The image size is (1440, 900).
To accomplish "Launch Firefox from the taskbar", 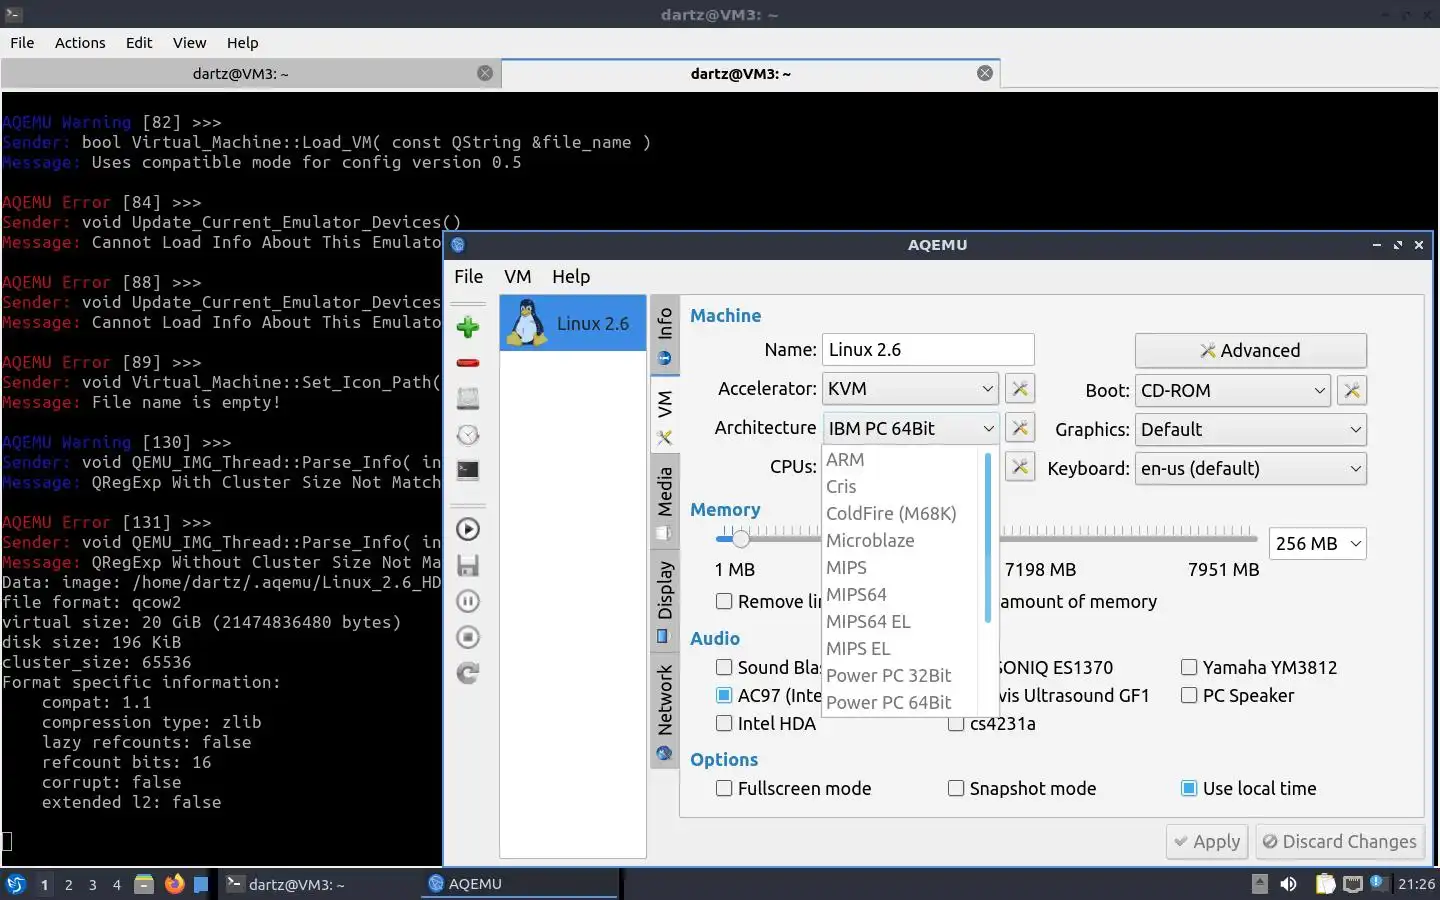I will [174, 884].
